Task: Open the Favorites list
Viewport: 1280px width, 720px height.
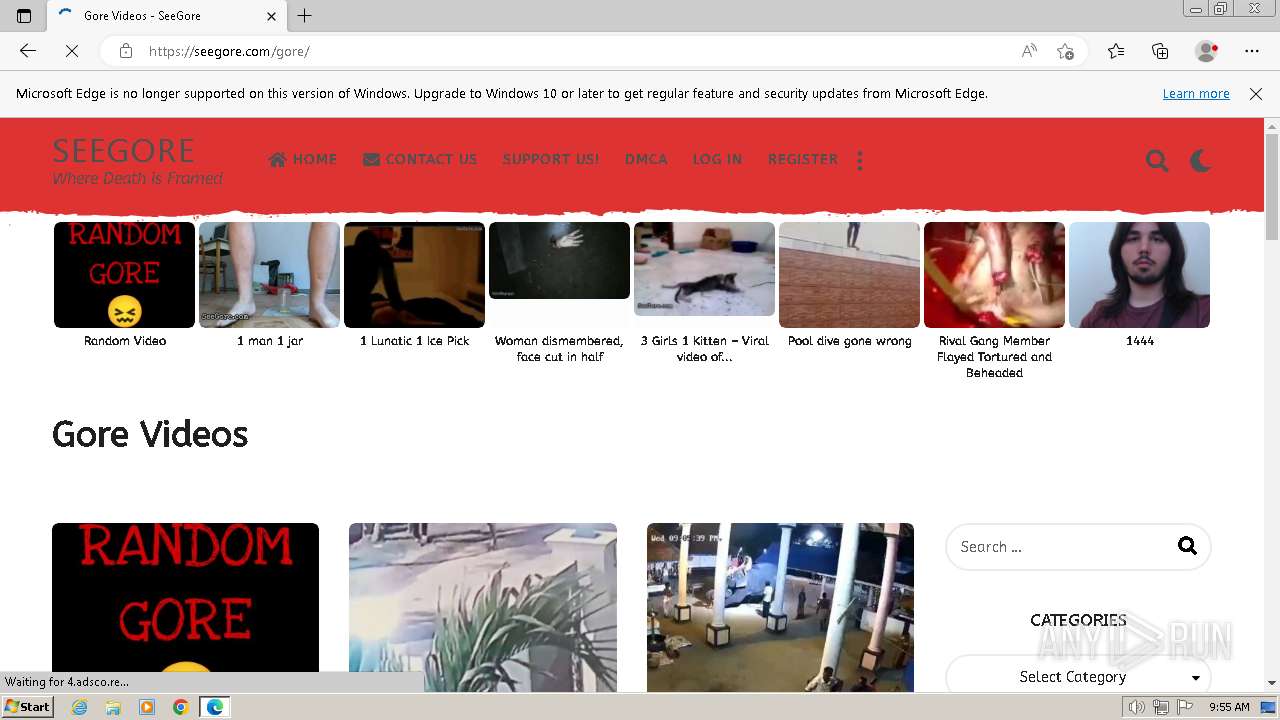Action: pos(1116,51)
